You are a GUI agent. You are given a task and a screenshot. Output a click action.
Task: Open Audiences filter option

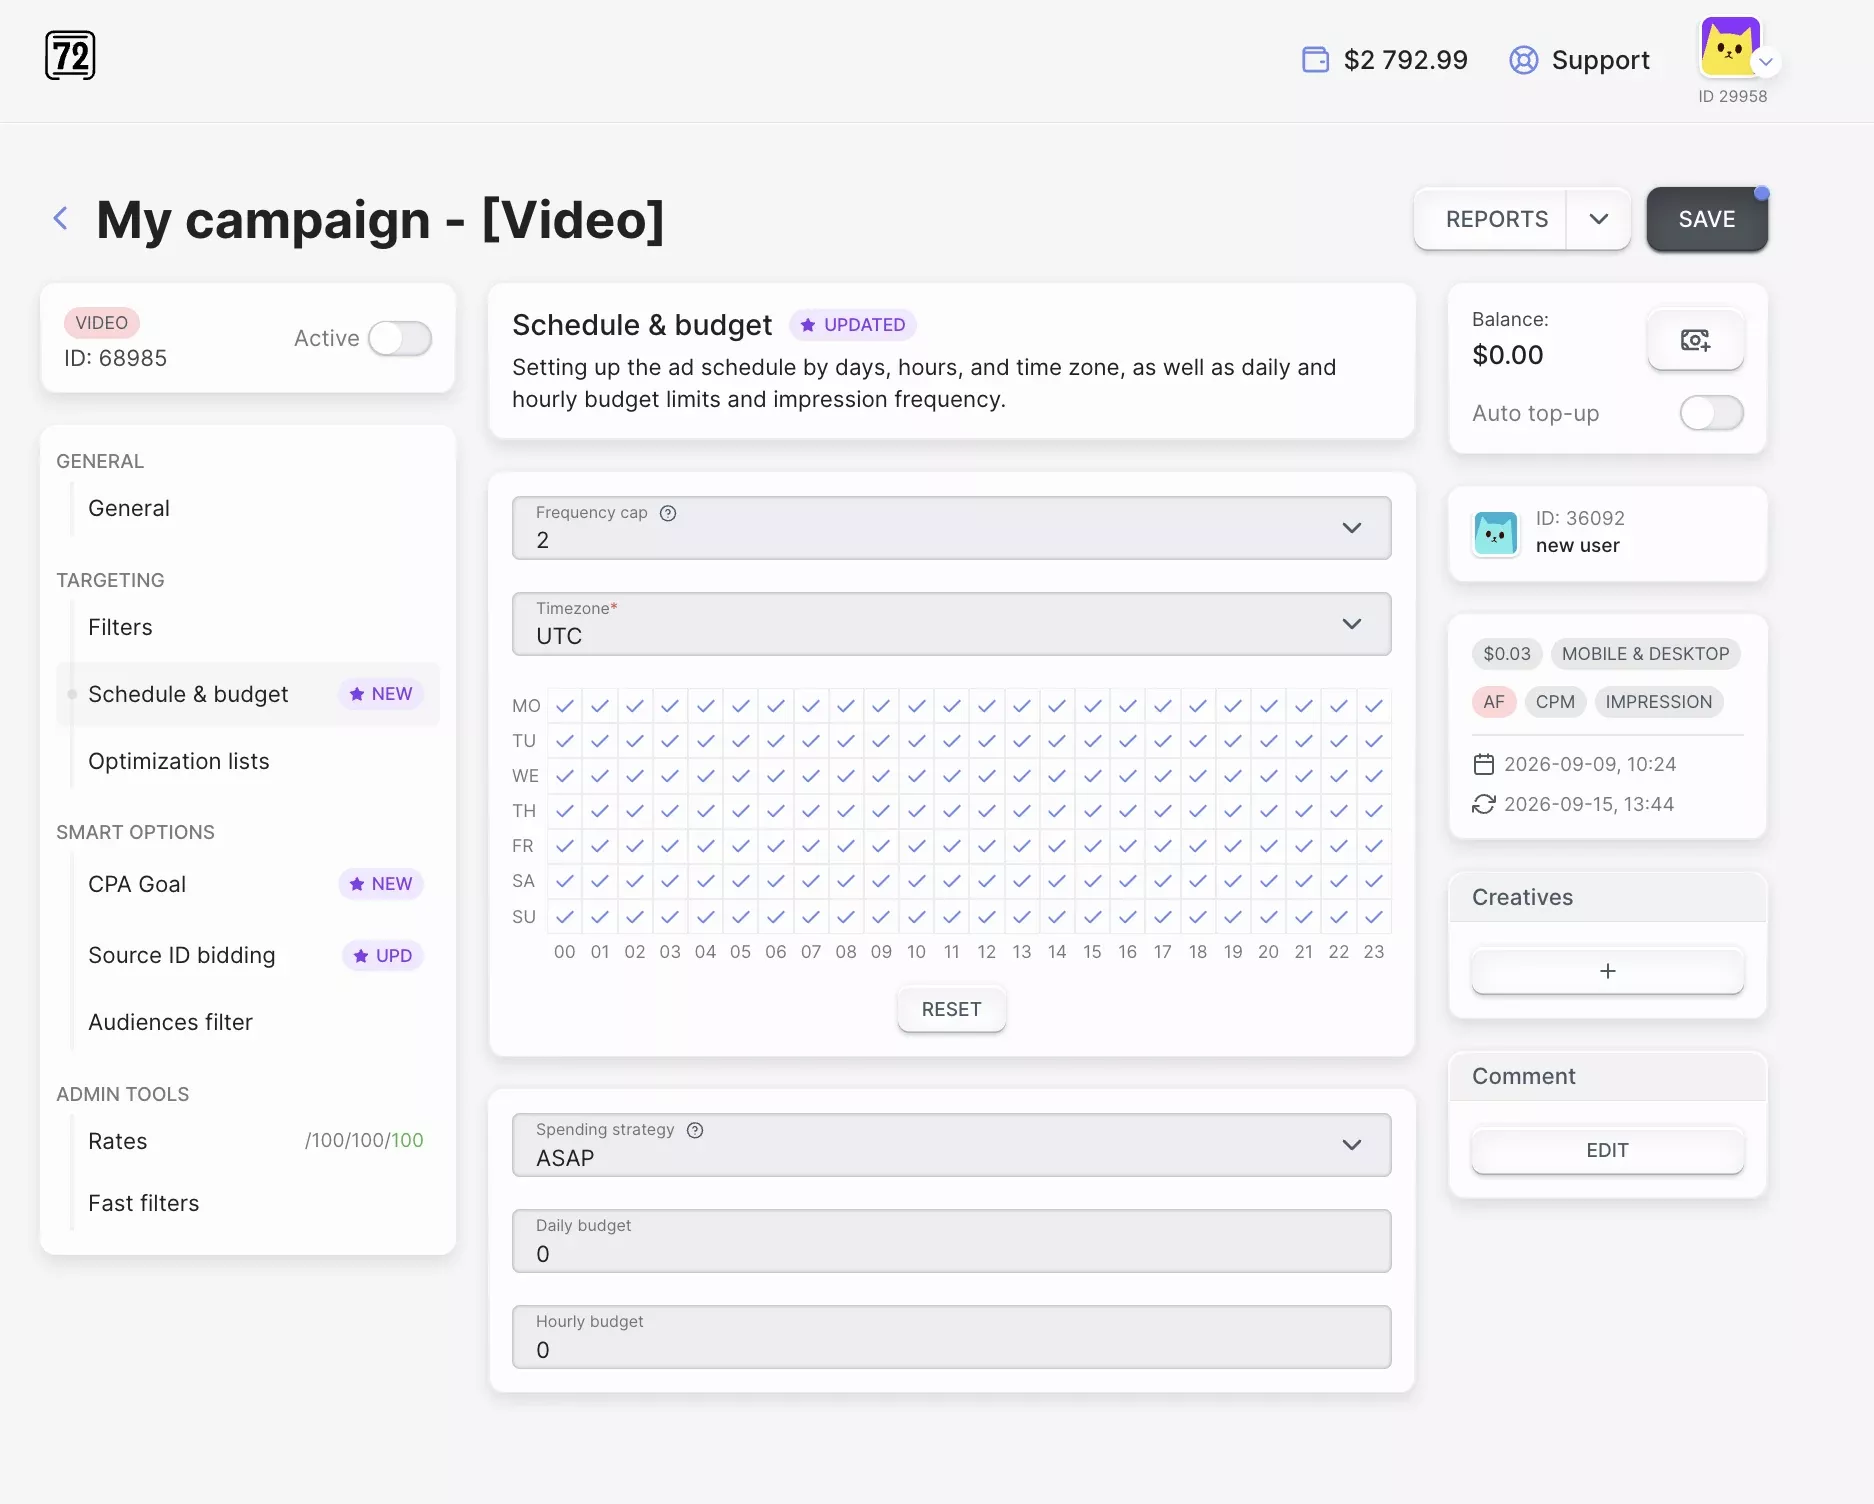[170, 1022]
